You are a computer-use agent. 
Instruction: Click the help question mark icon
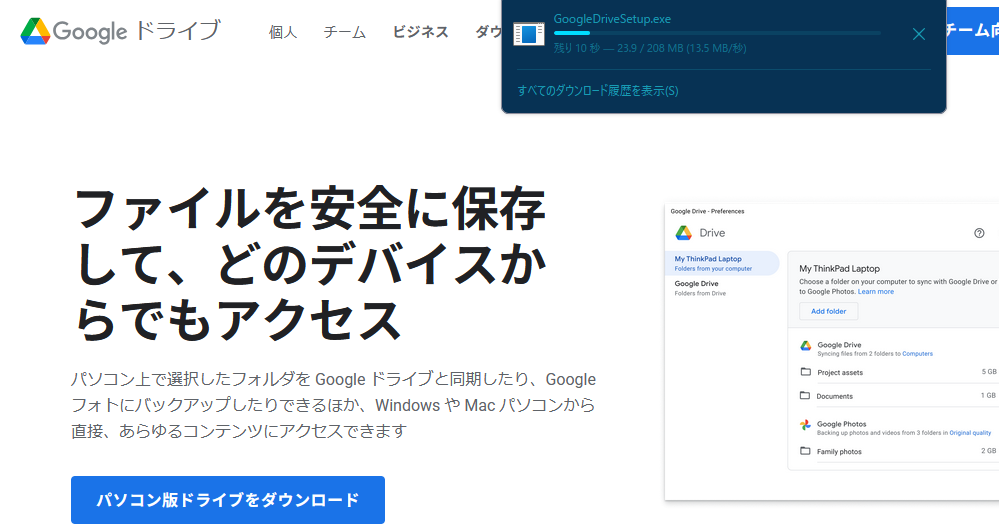tap(979, 233)
